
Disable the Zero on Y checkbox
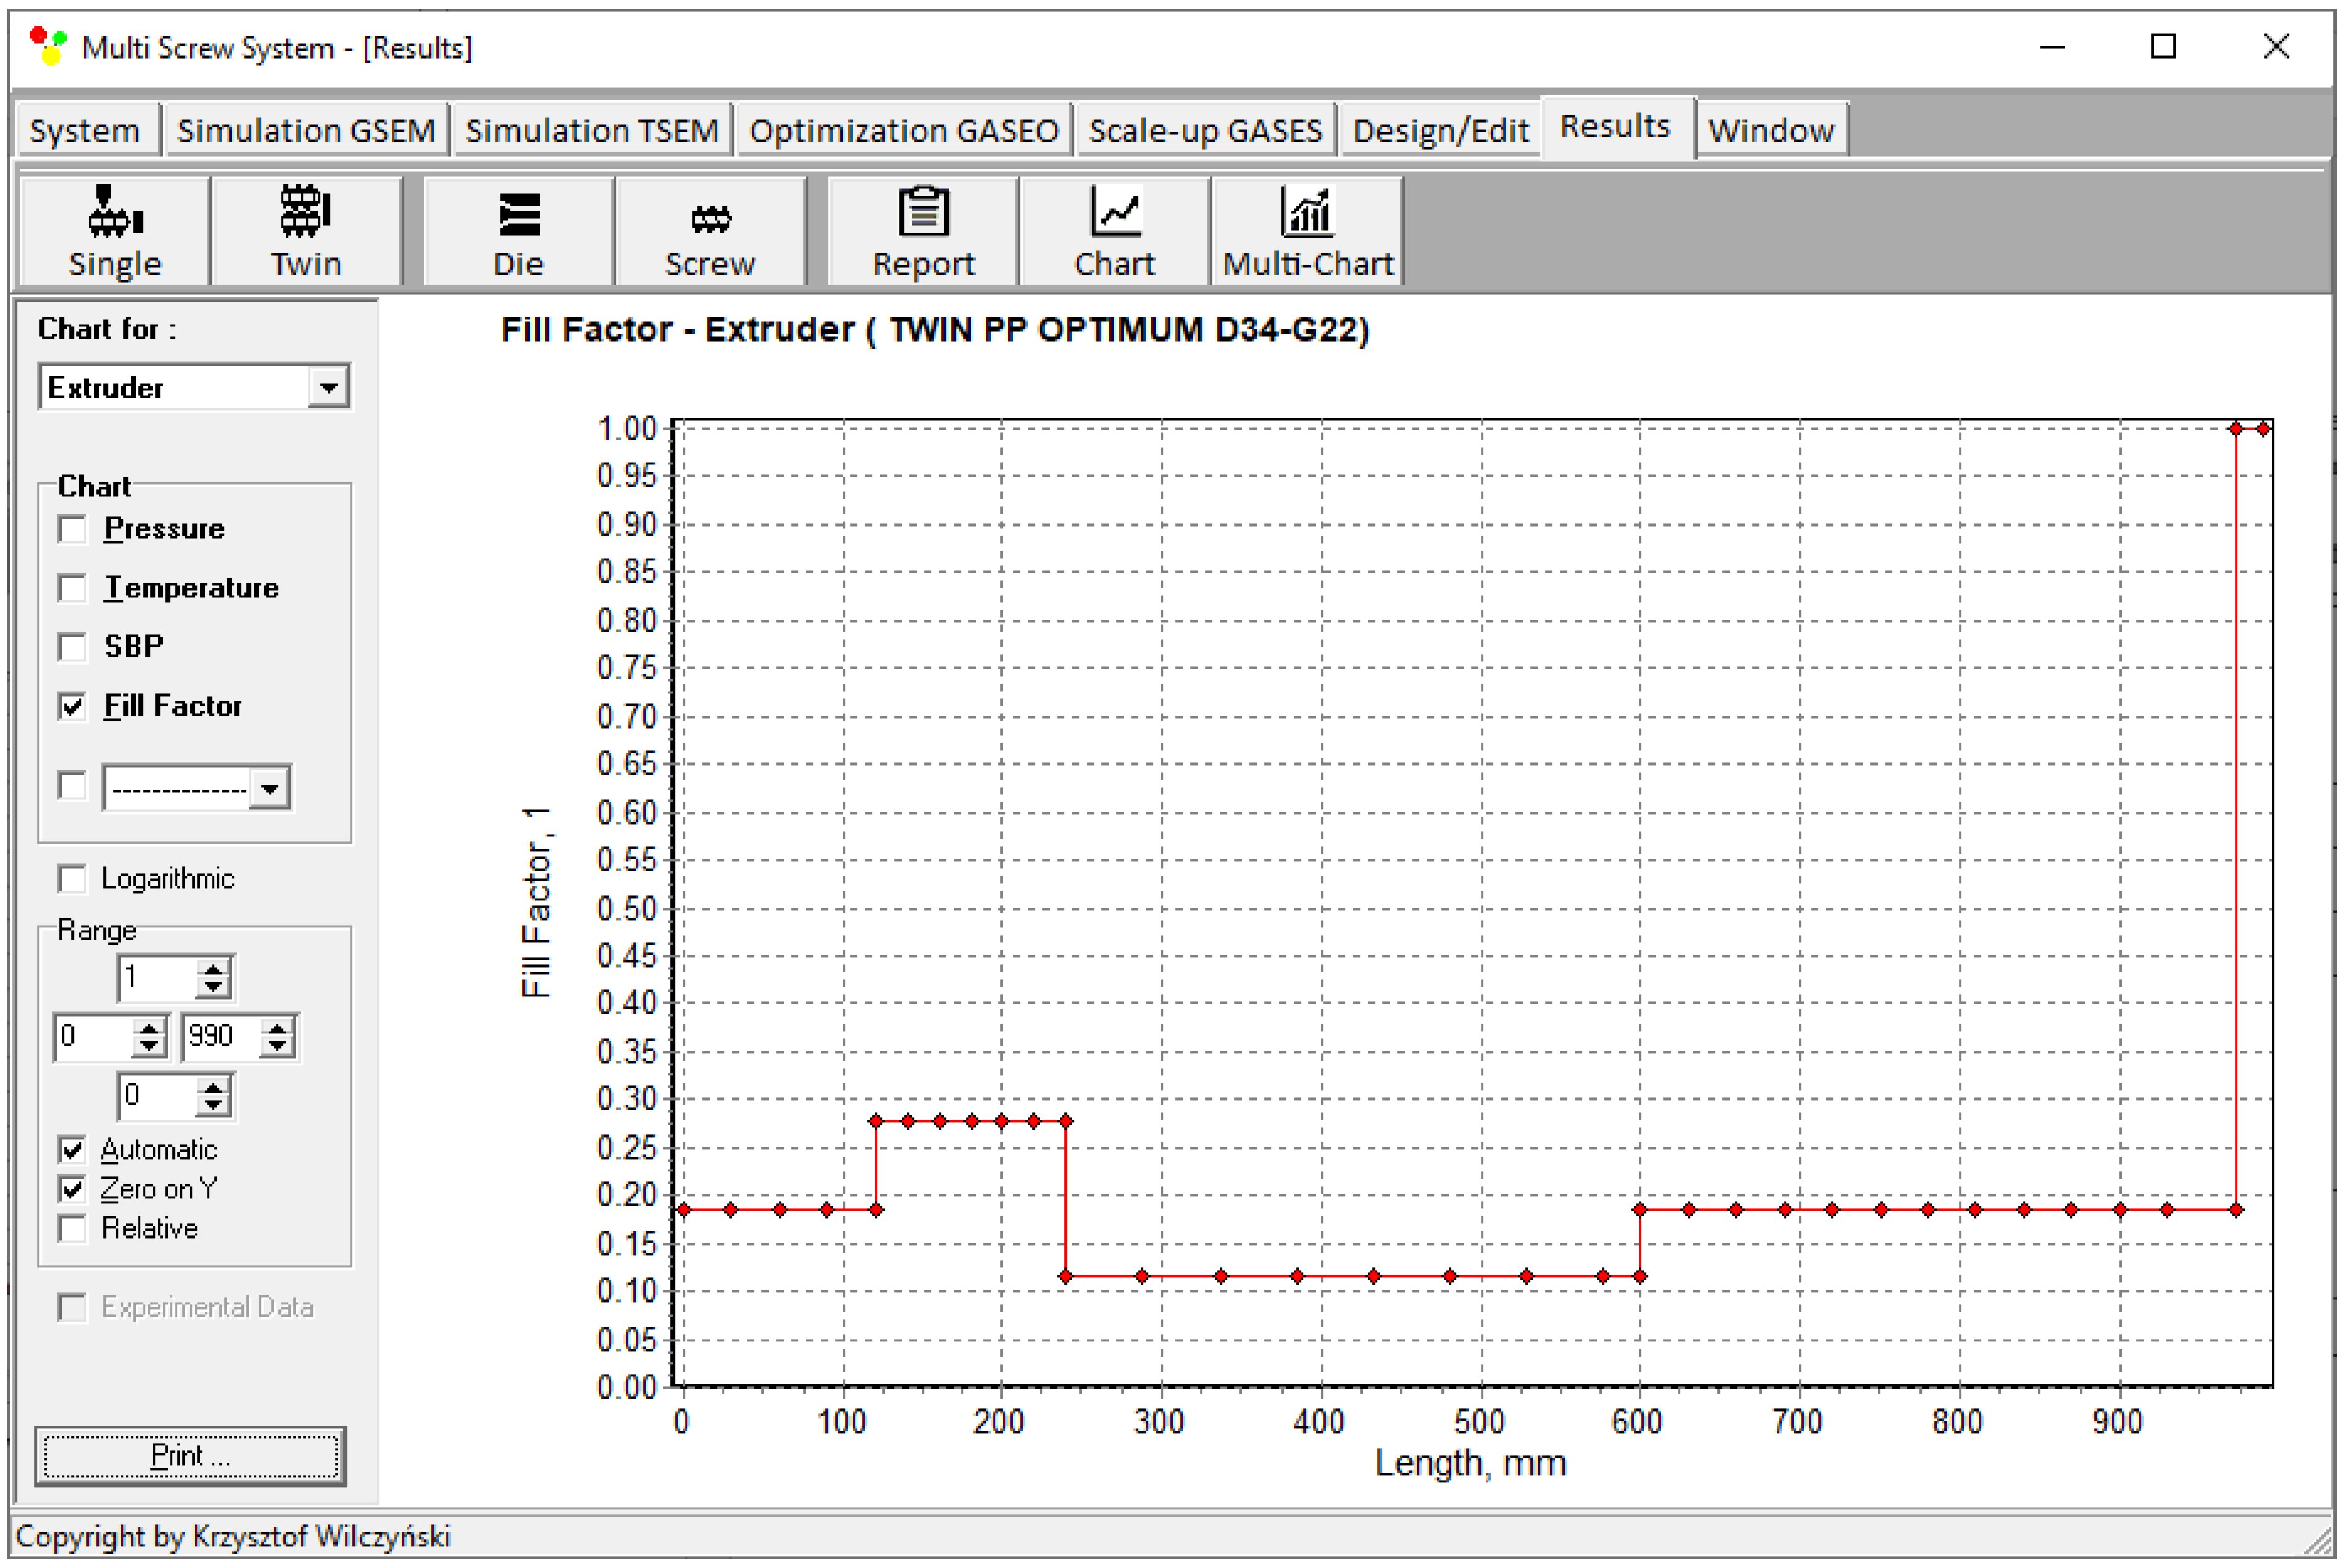pos(72,1189)
